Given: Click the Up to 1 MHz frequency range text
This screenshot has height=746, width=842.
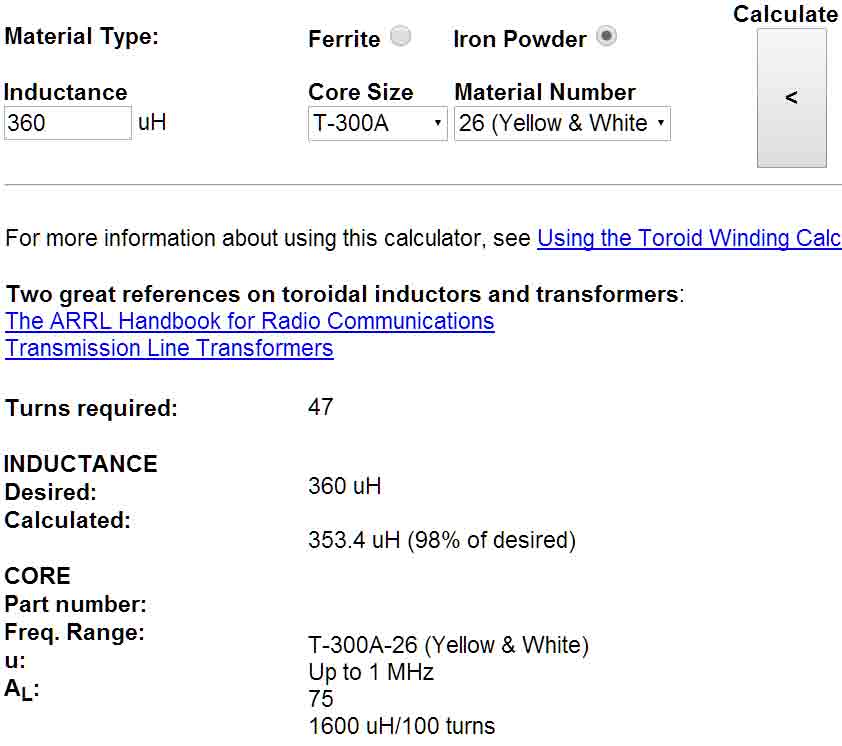Looking at the screenshot, I should [371, 672].
